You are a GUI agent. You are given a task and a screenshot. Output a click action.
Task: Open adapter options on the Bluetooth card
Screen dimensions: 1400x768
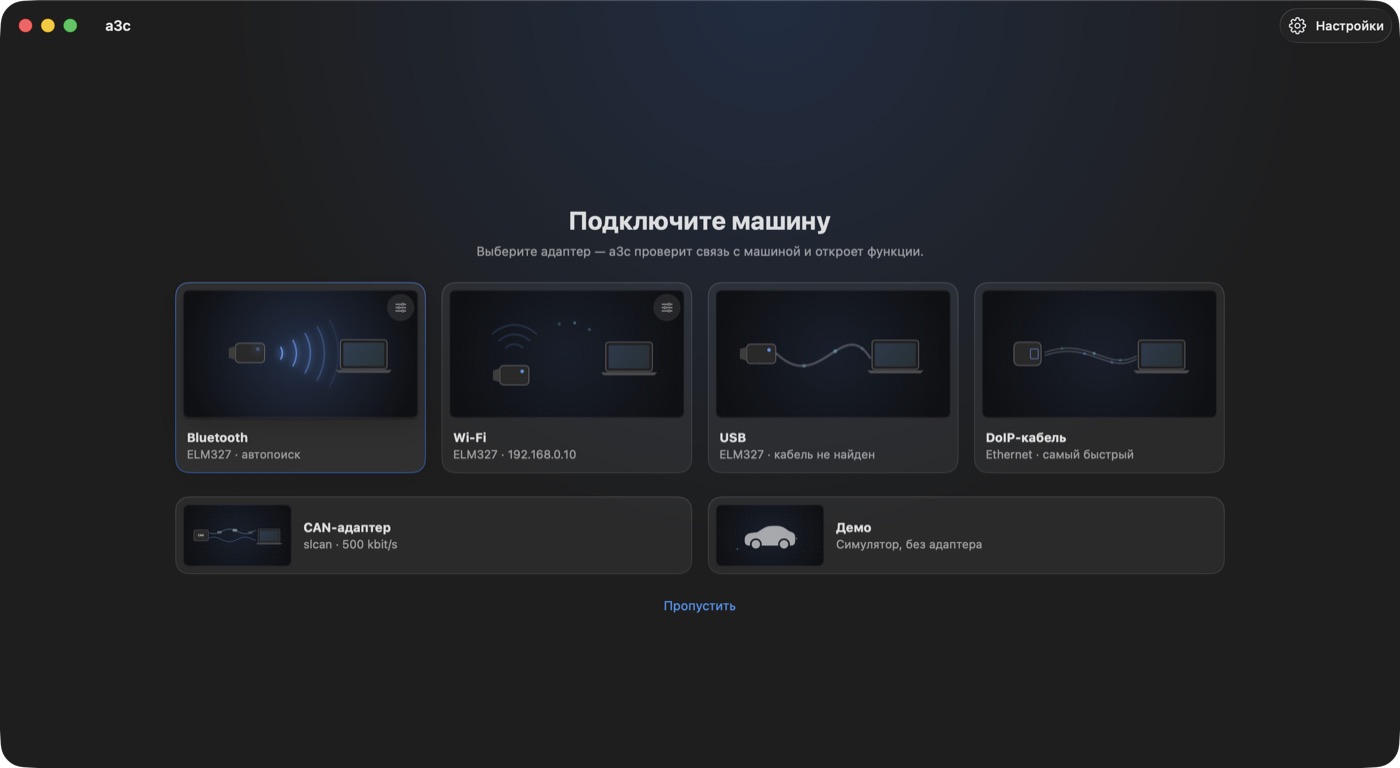click(x=401, y=307)
